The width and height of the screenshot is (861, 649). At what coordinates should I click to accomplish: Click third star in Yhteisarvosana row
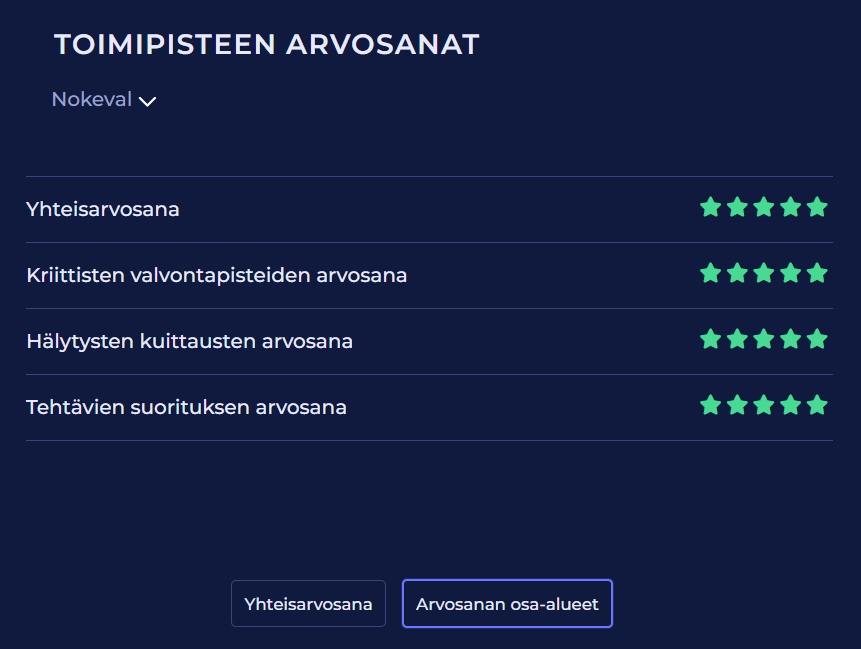pyautogui.click(x=764, y=207)
